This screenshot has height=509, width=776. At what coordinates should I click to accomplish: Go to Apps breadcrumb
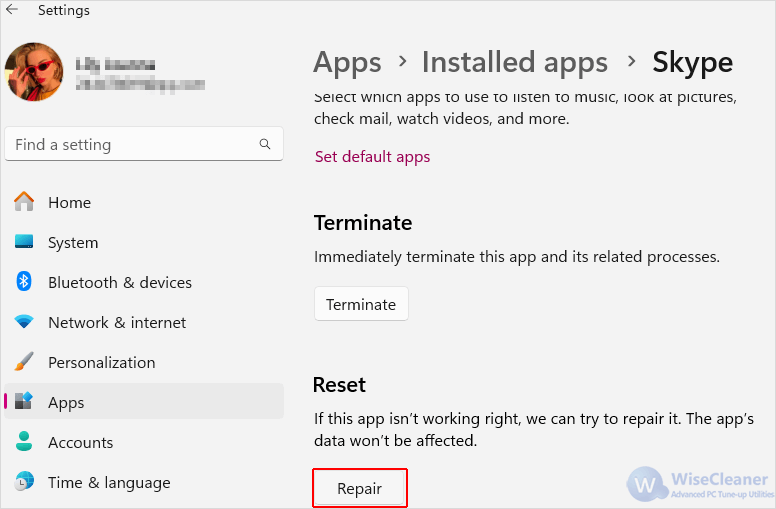click(x=347, y=63)
